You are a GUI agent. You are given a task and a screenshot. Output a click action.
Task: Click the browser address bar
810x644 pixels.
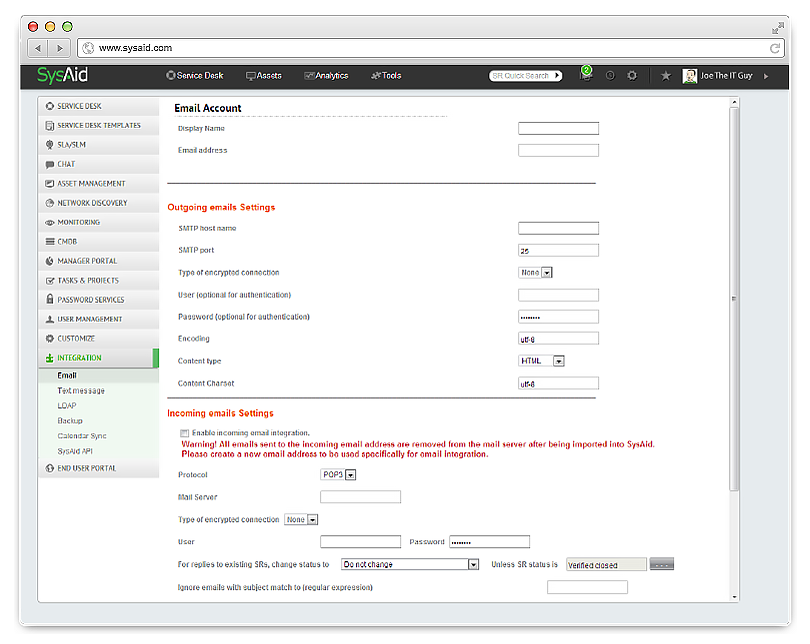point(430,48)
